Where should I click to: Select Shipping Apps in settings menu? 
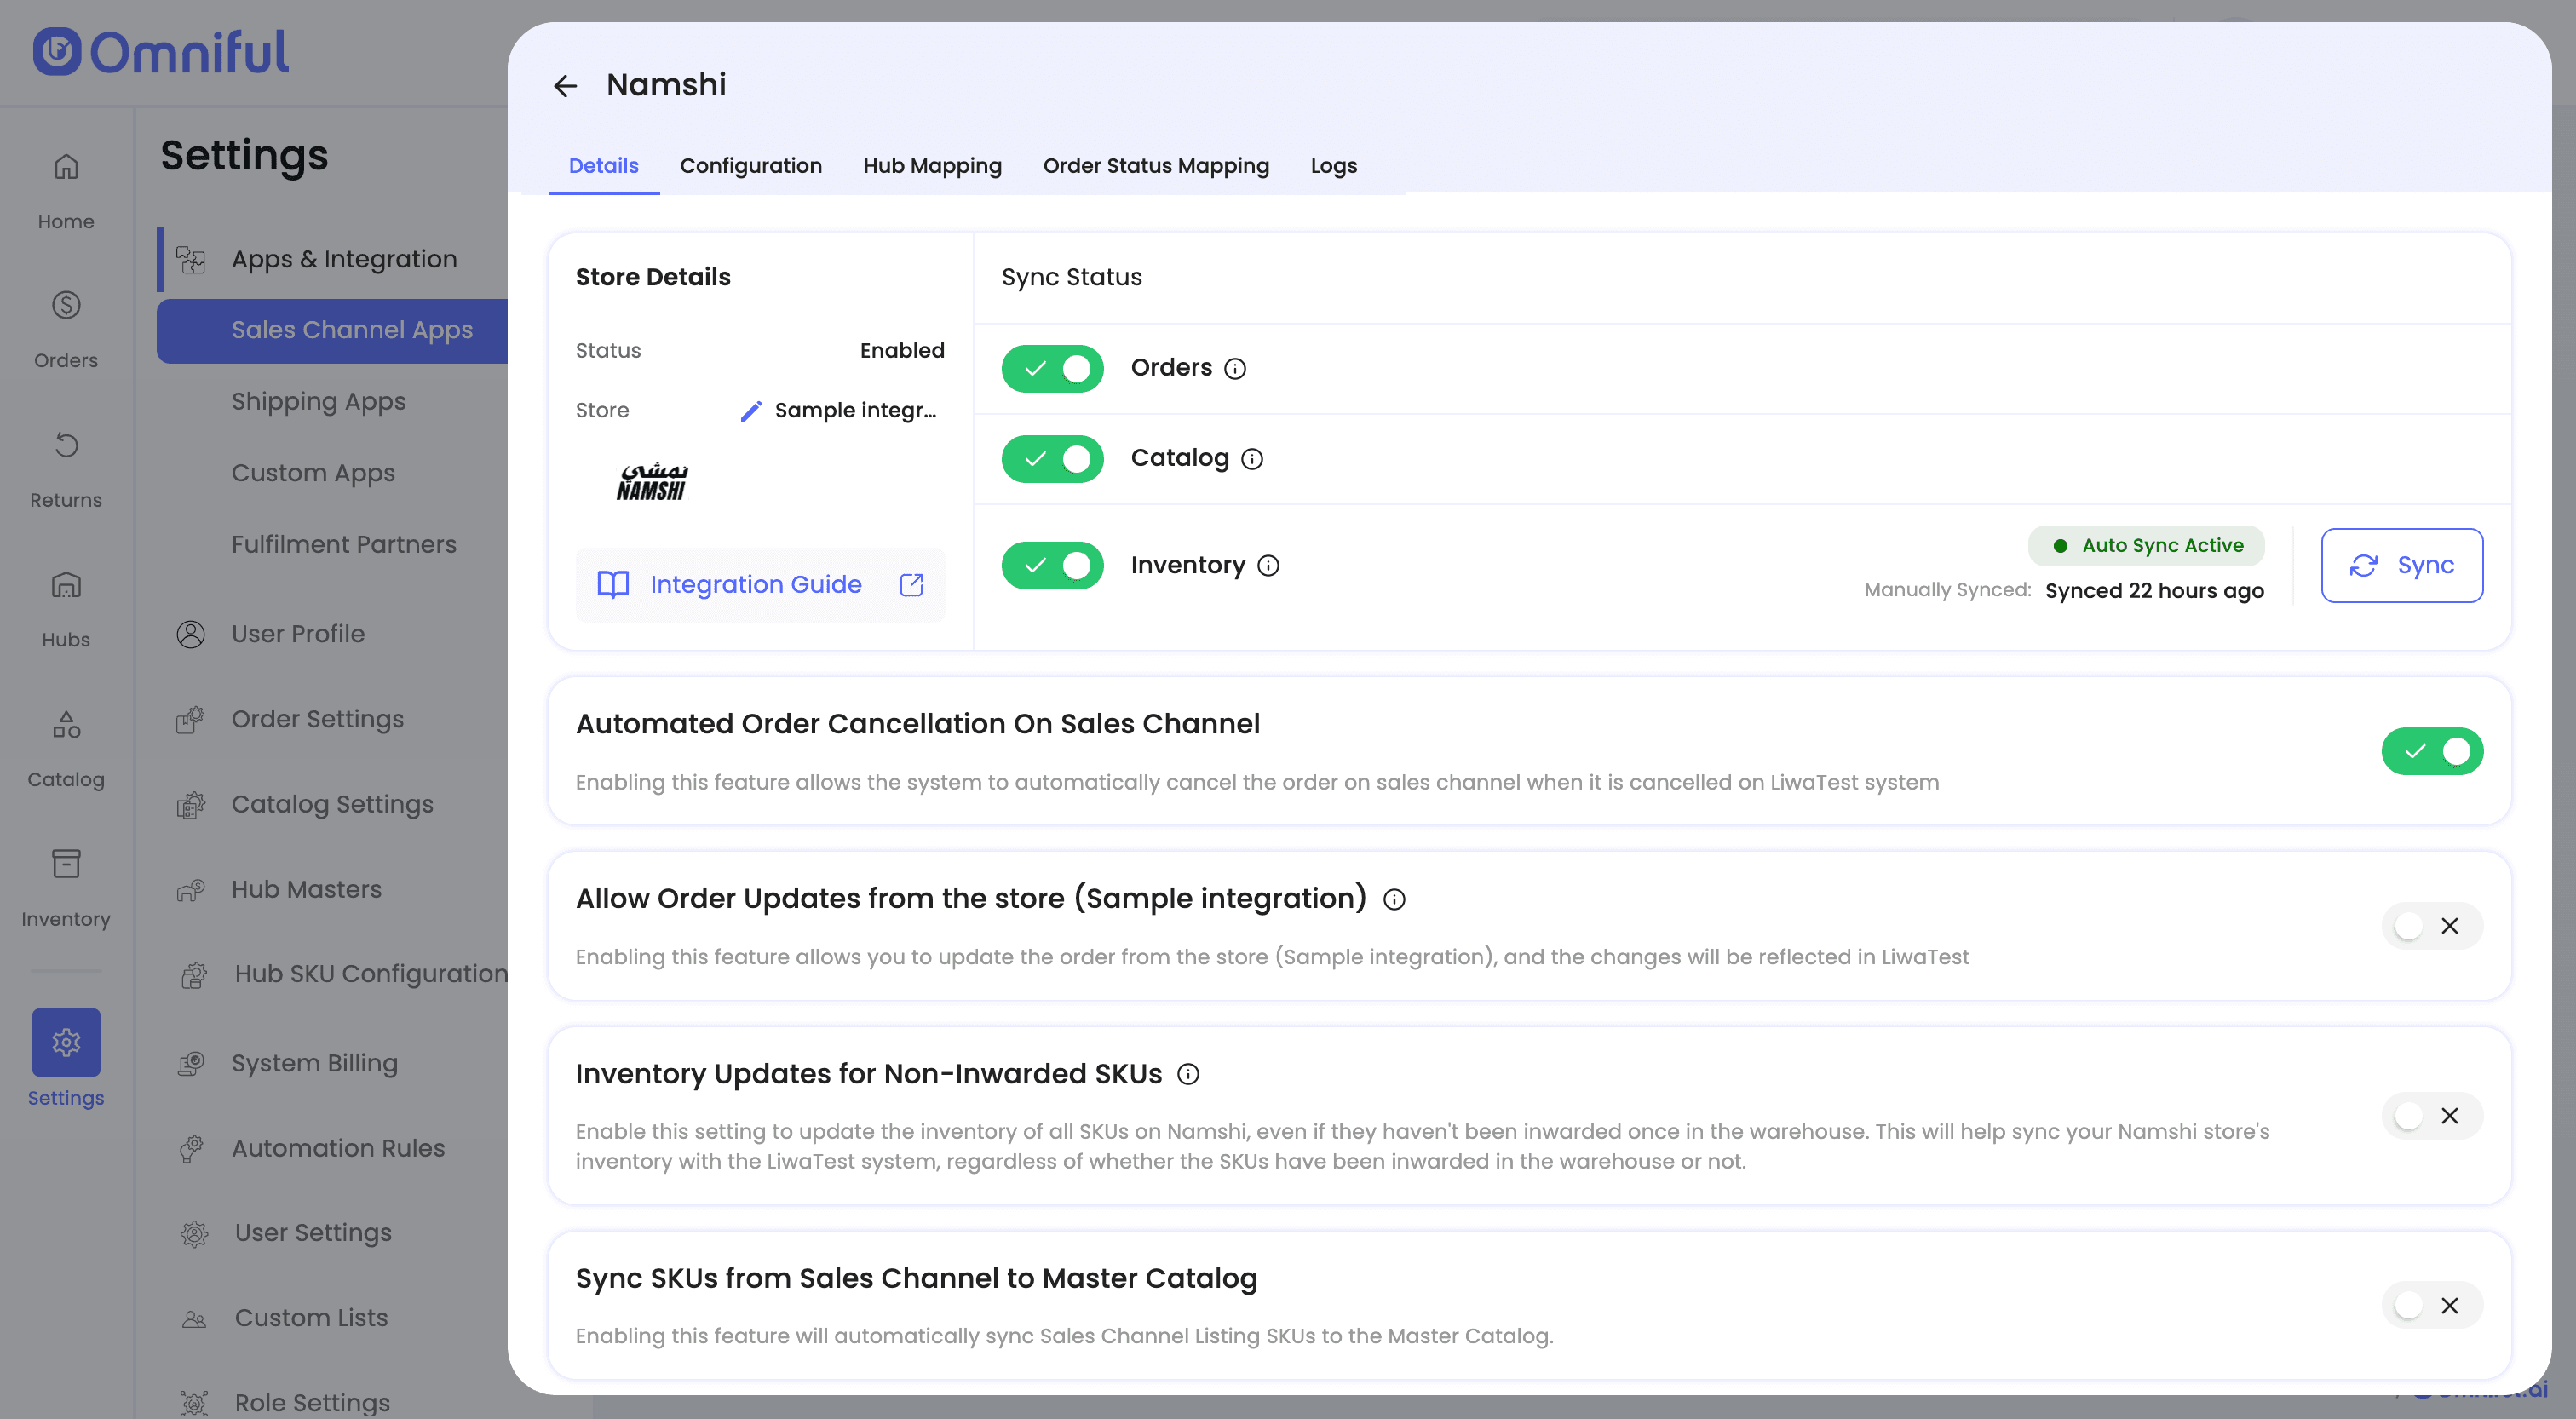tap(318, 402)
